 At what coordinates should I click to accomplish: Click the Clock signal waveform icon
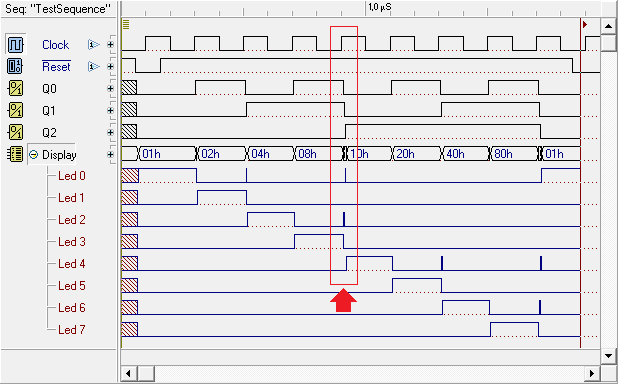click(x=15, y=44)
